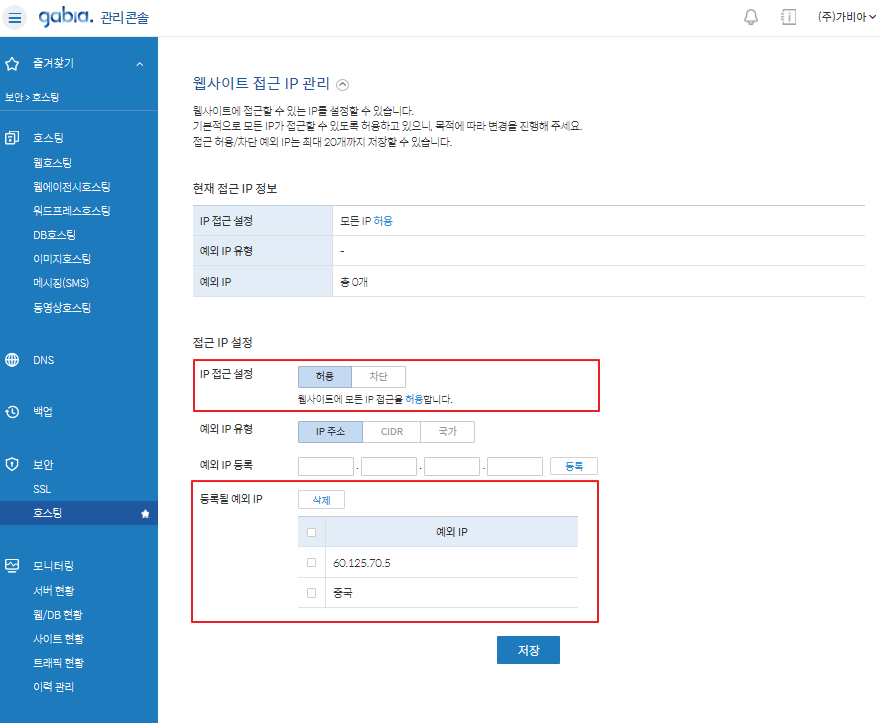
Task: Click the 보안 shield icon
Action: click(13, 465)
